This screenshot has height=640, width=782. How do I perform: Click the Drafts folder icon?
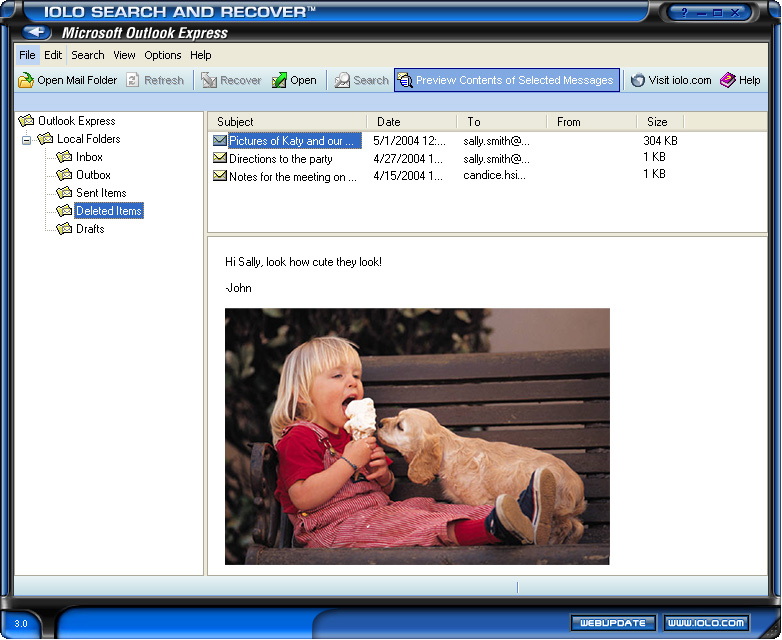[64, 229]
